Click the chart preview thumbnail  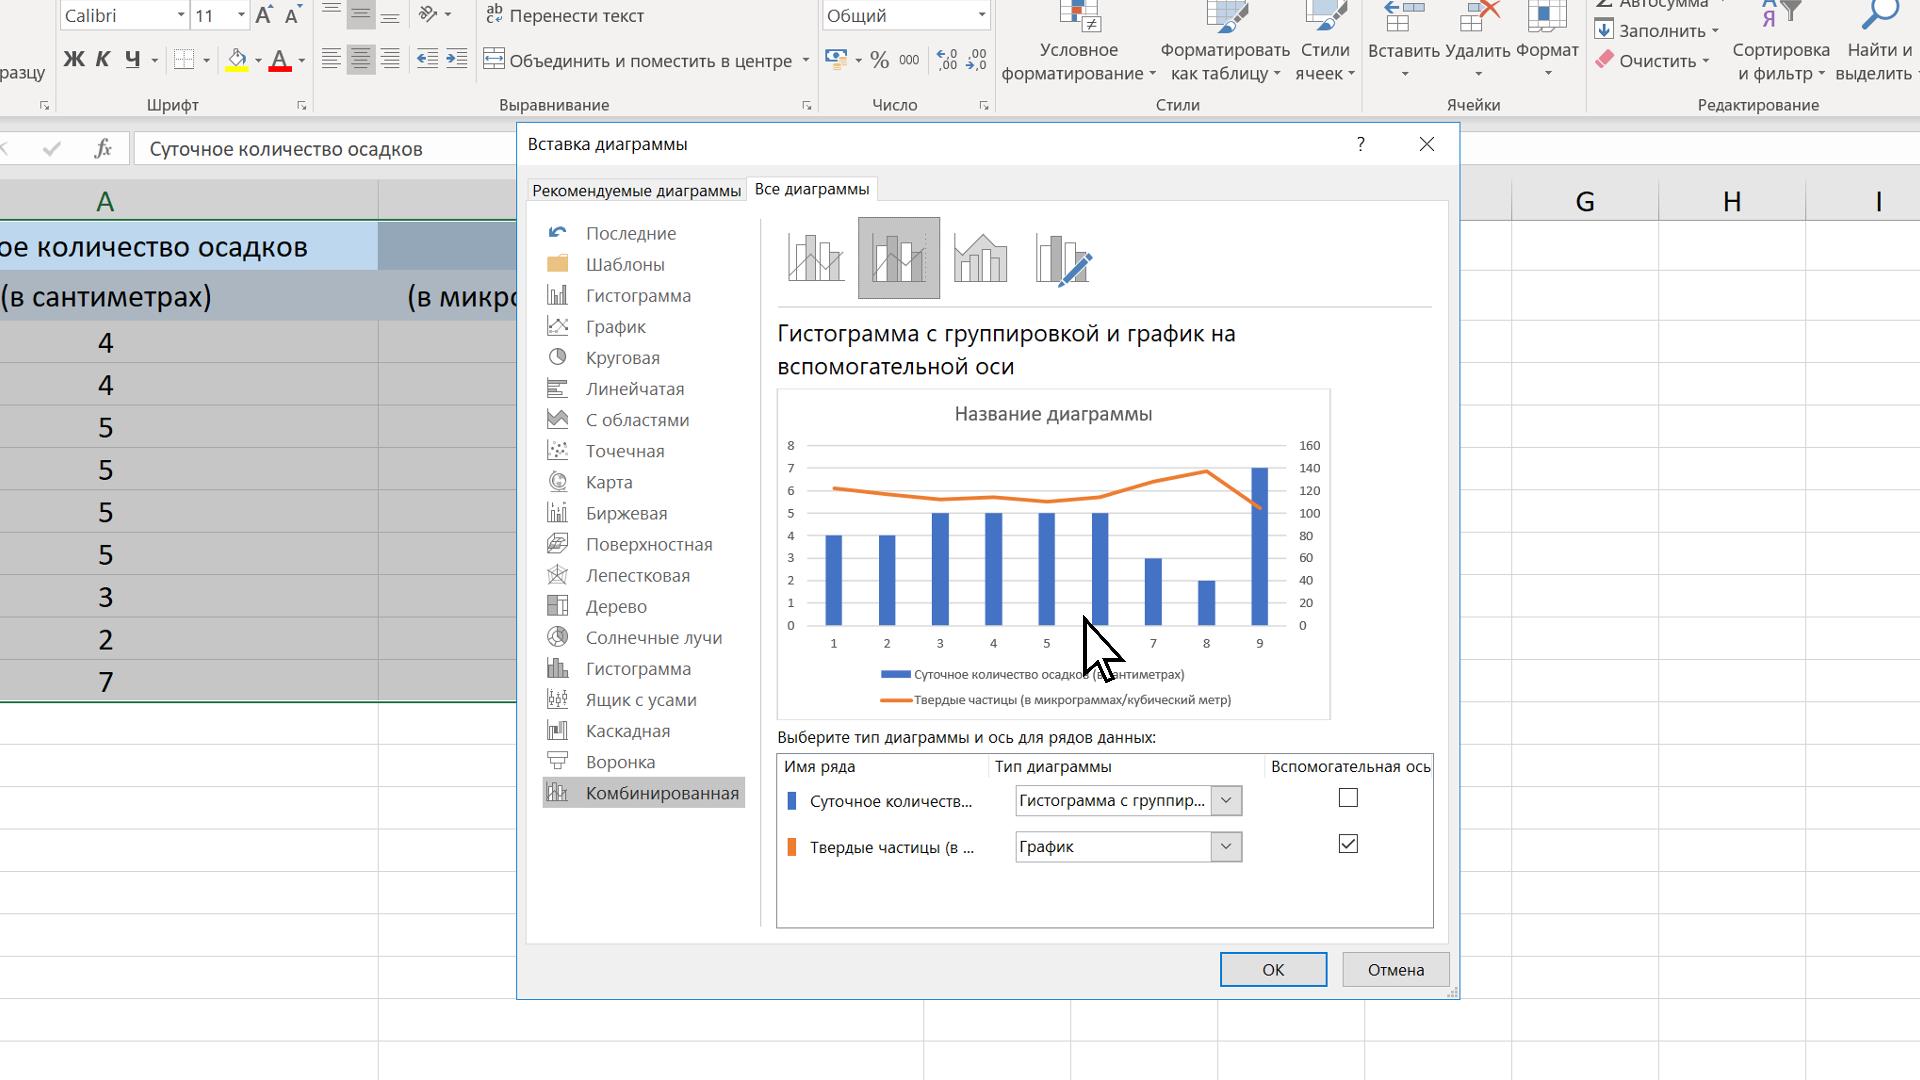[x=1053, y=554]
